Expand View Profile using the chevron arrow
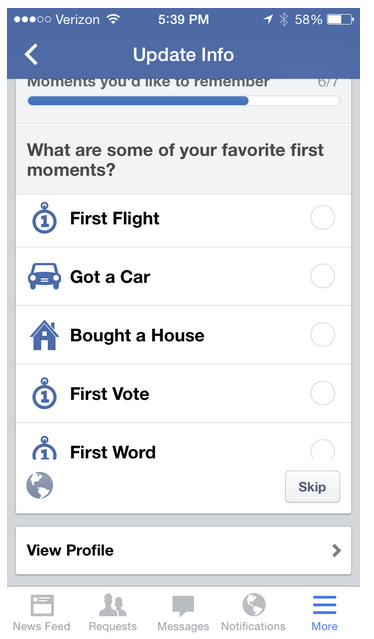374x639 pixels. (337, 551)
